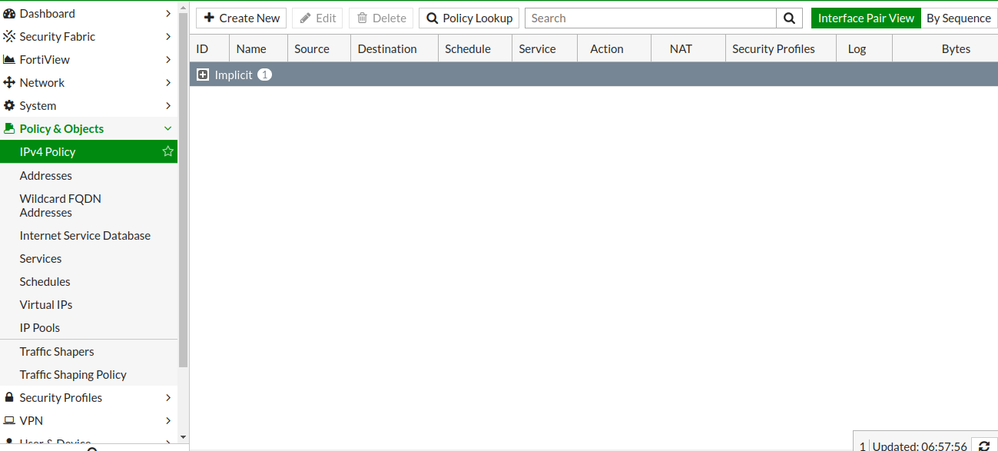Click the ID column header
The image size is (998, 451).
(209, 49)
